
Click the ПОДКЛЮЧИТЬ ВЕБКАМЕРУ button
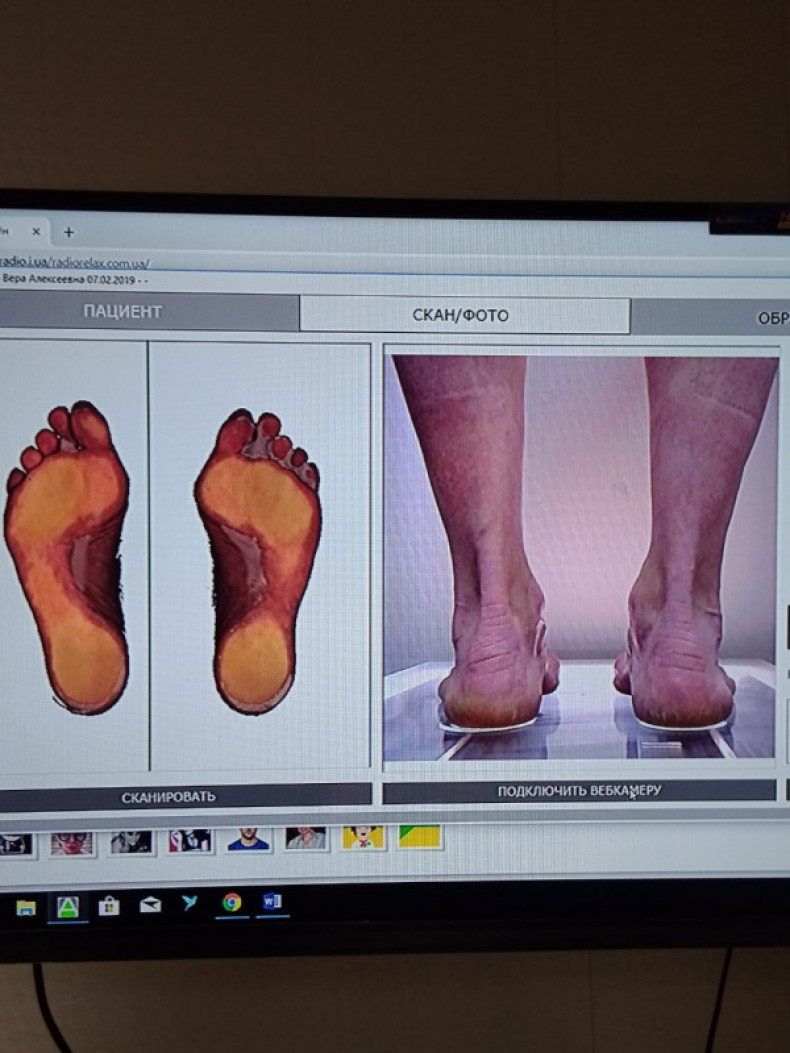[579, 791]
